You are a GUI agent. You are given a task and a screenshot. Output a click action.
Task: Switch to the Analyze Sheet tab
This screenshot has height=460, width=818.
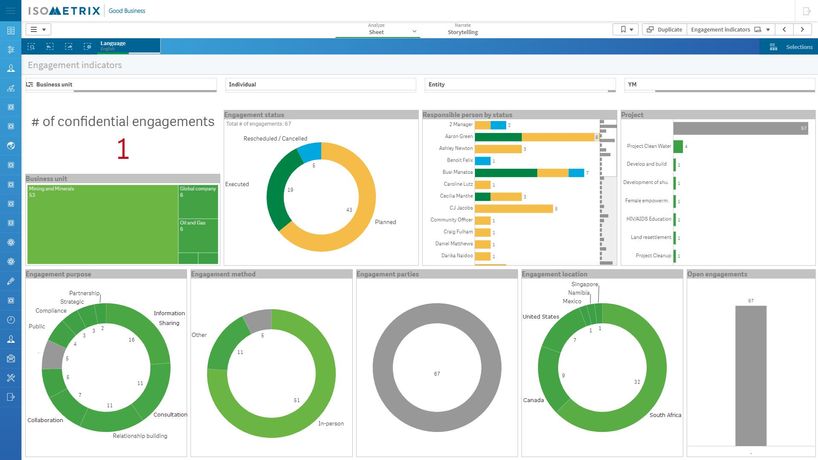click(x=377, y=29)
